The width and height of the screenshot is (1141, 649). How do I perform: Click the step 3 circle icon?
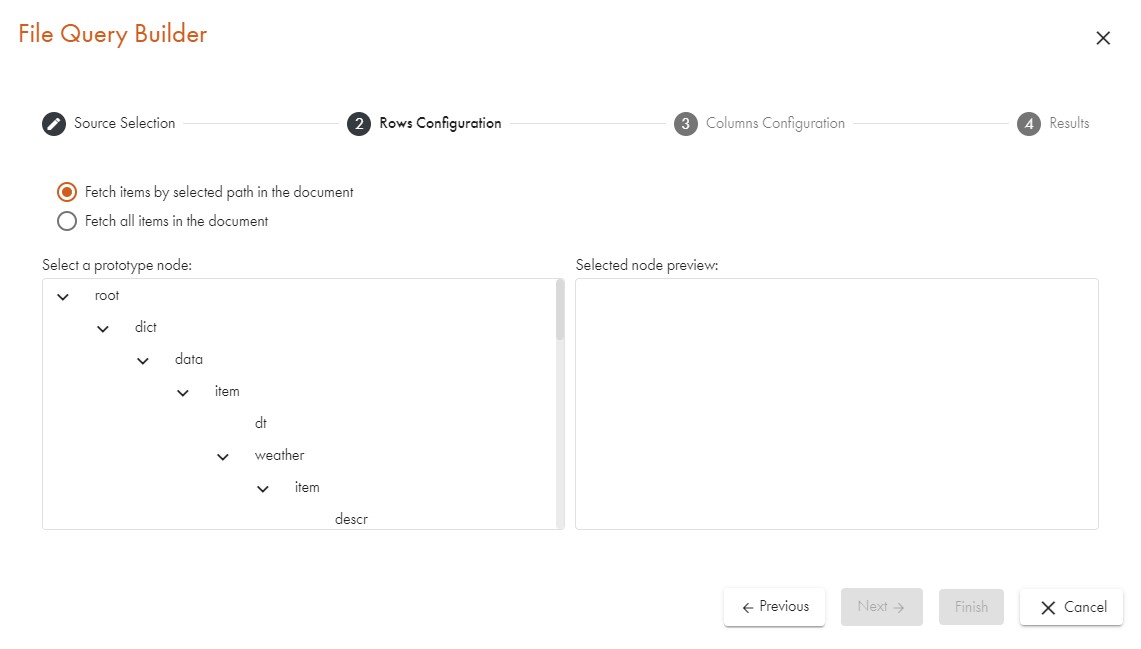pyautogui.click(x=685, y=124)
